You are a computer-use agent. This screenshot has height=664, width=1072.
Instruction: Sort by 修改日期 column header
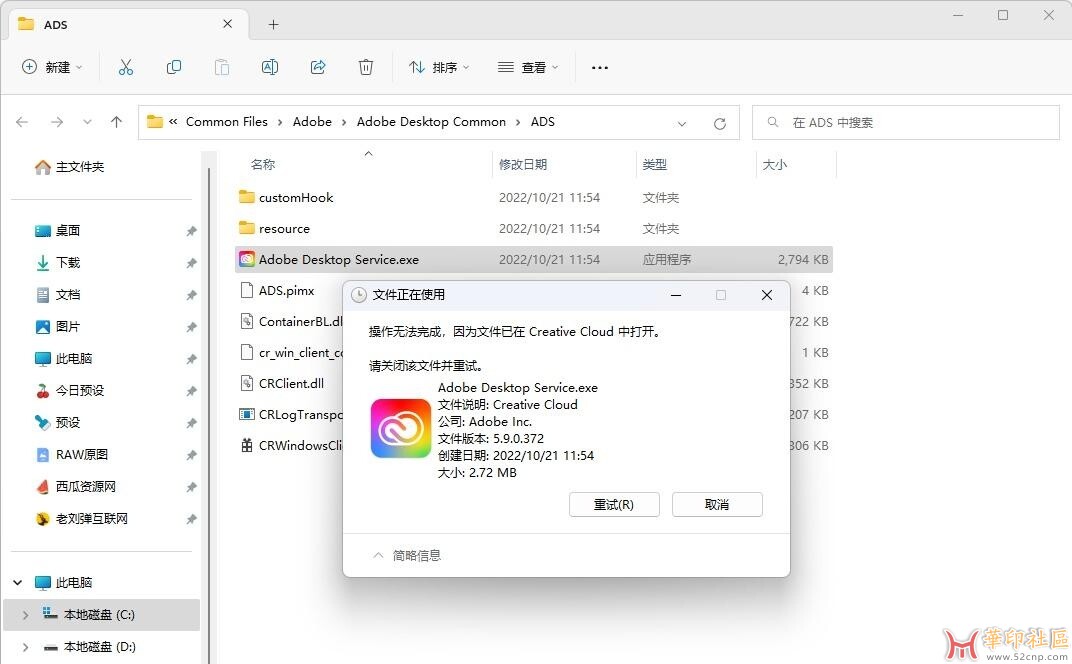click(x=523, y=165)
